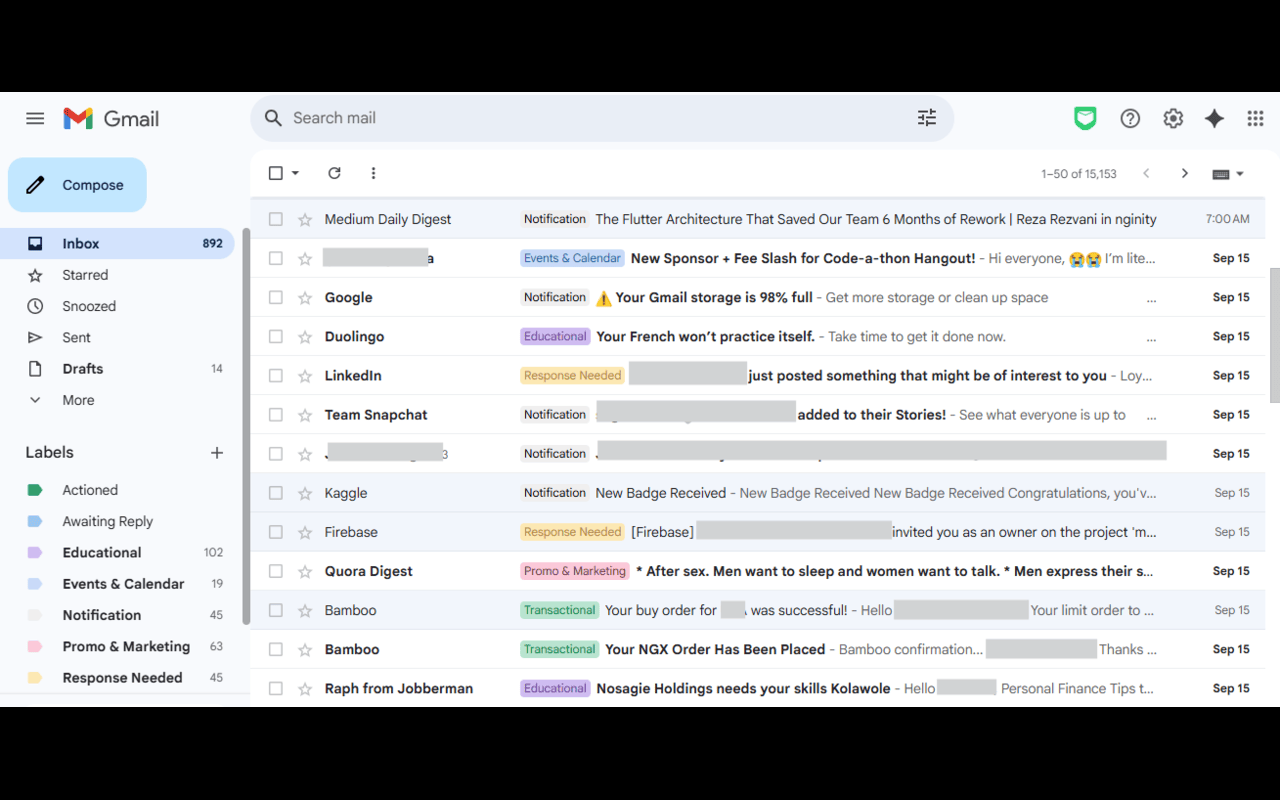Open the Educational label in sidebar
The width and height of the screenshot is (1280, 800).
point(118,552)
